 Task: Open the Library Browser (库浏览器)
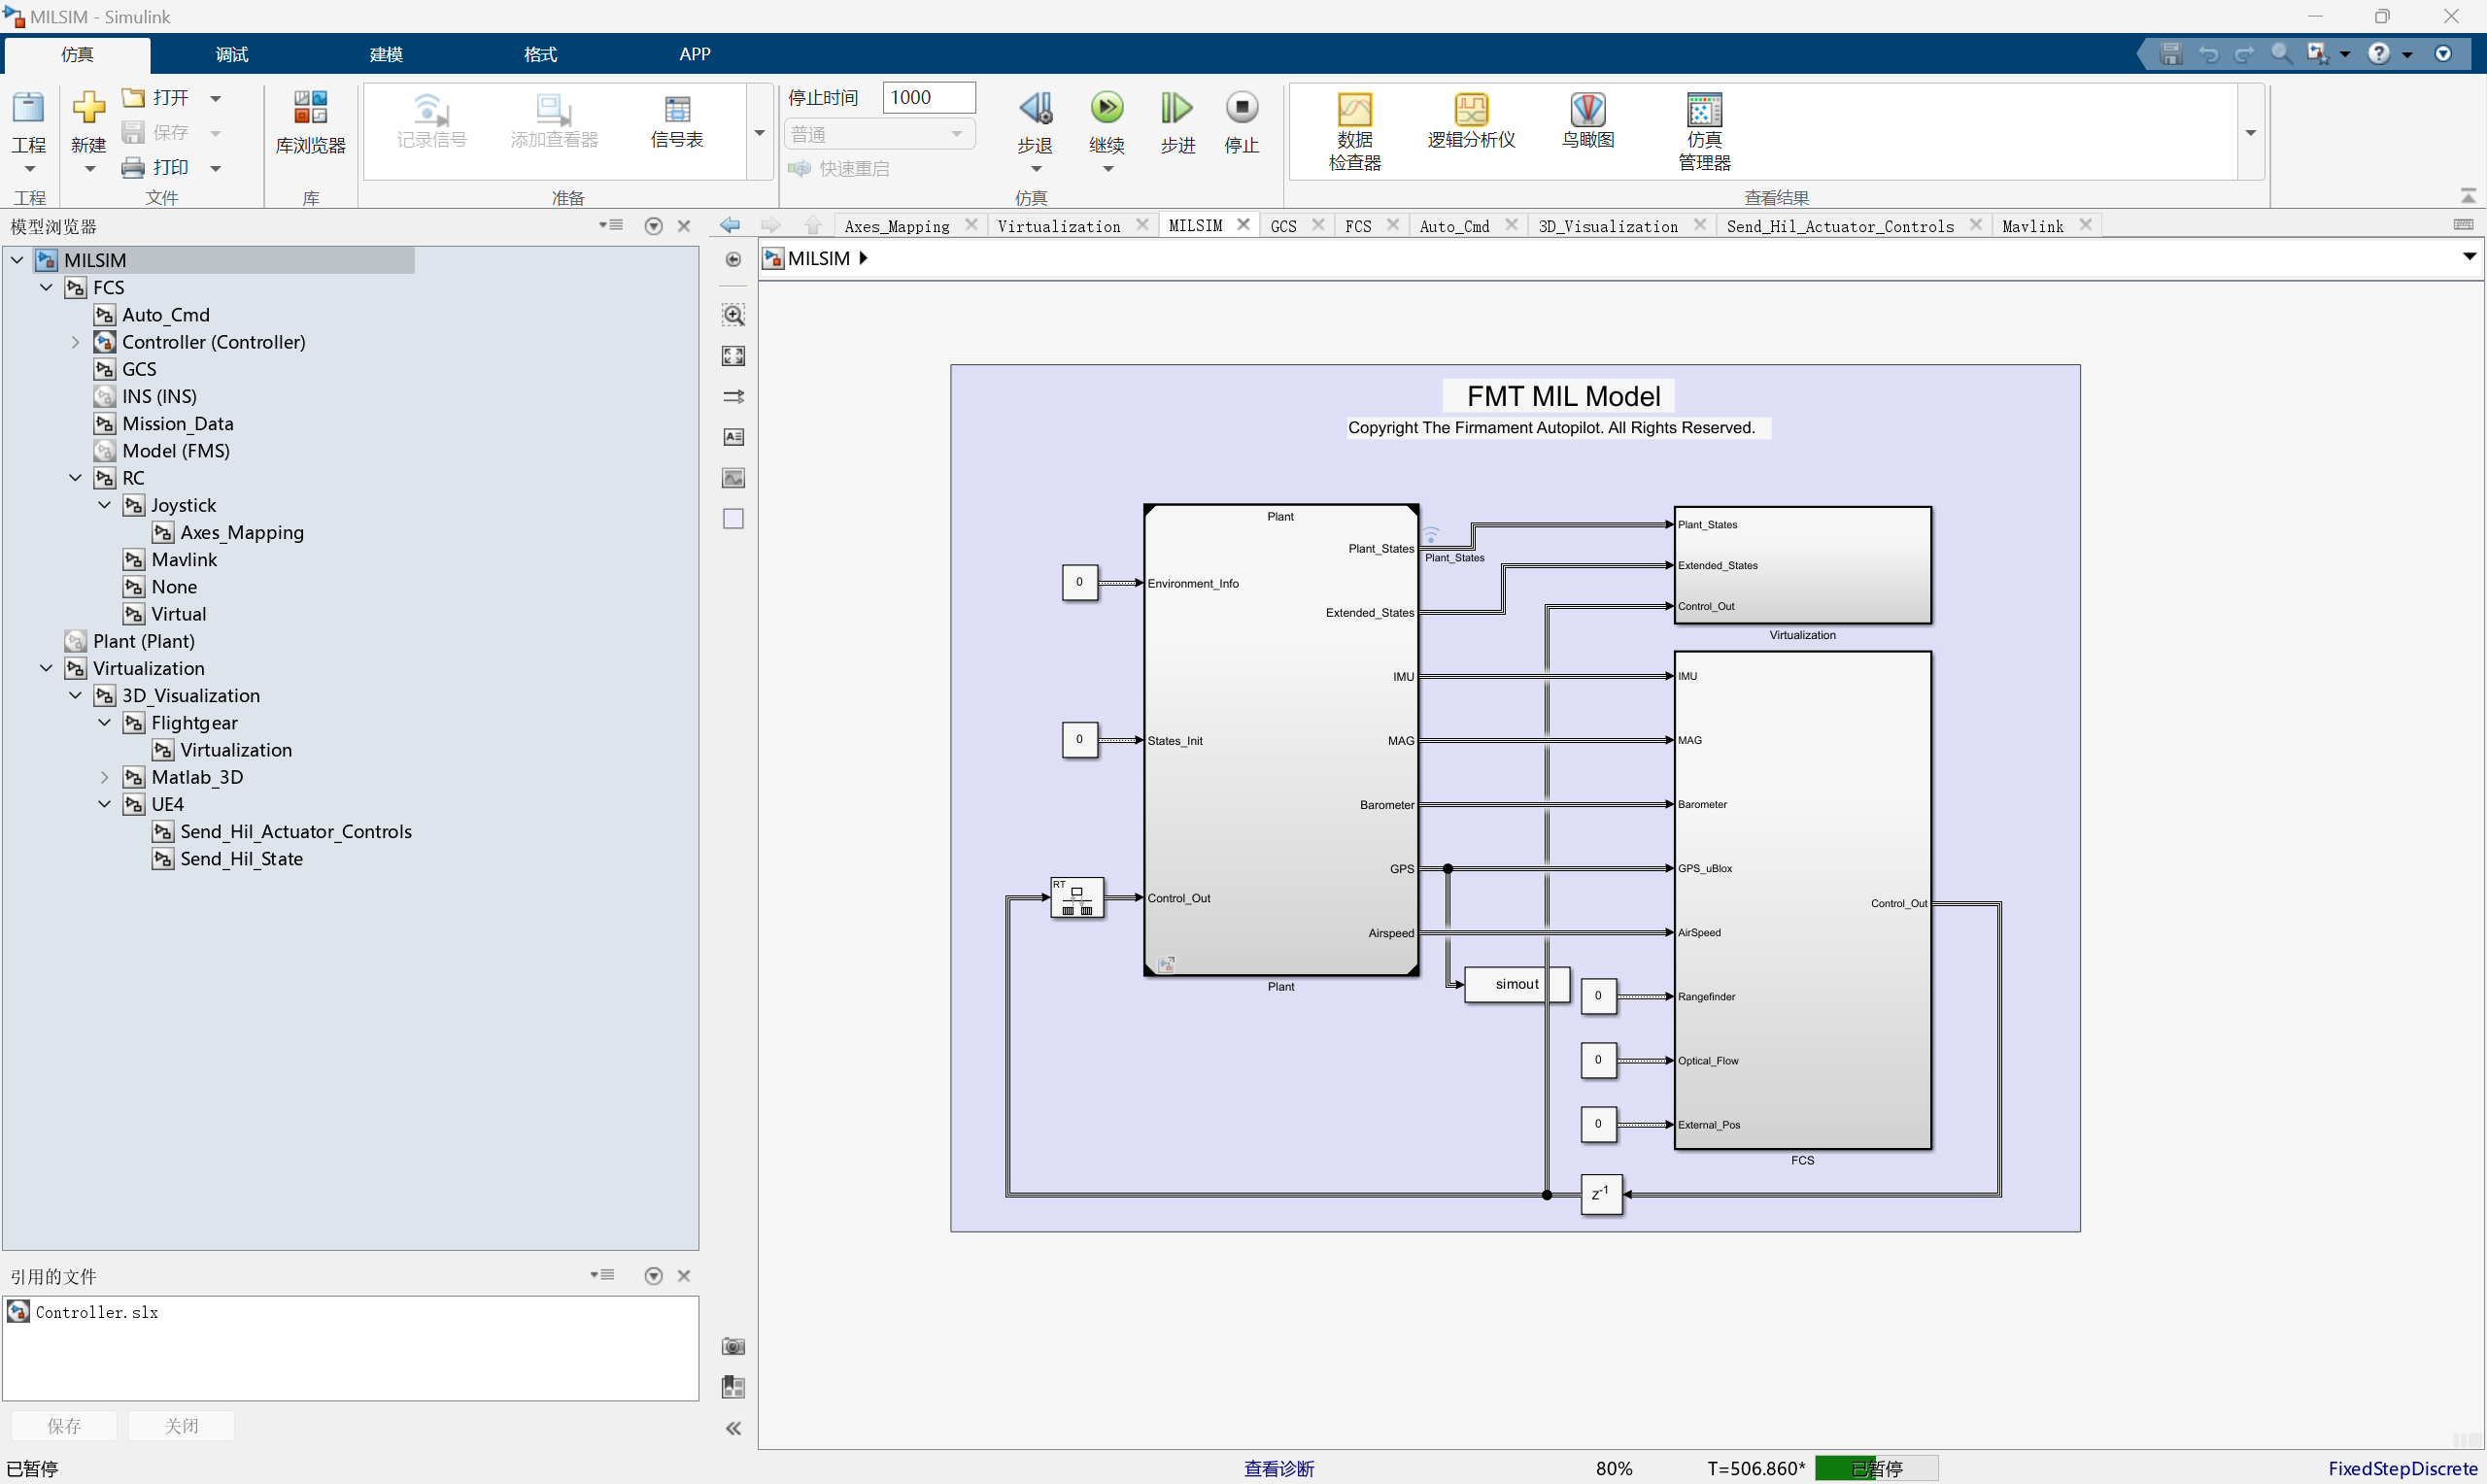[x=310, y=122]
